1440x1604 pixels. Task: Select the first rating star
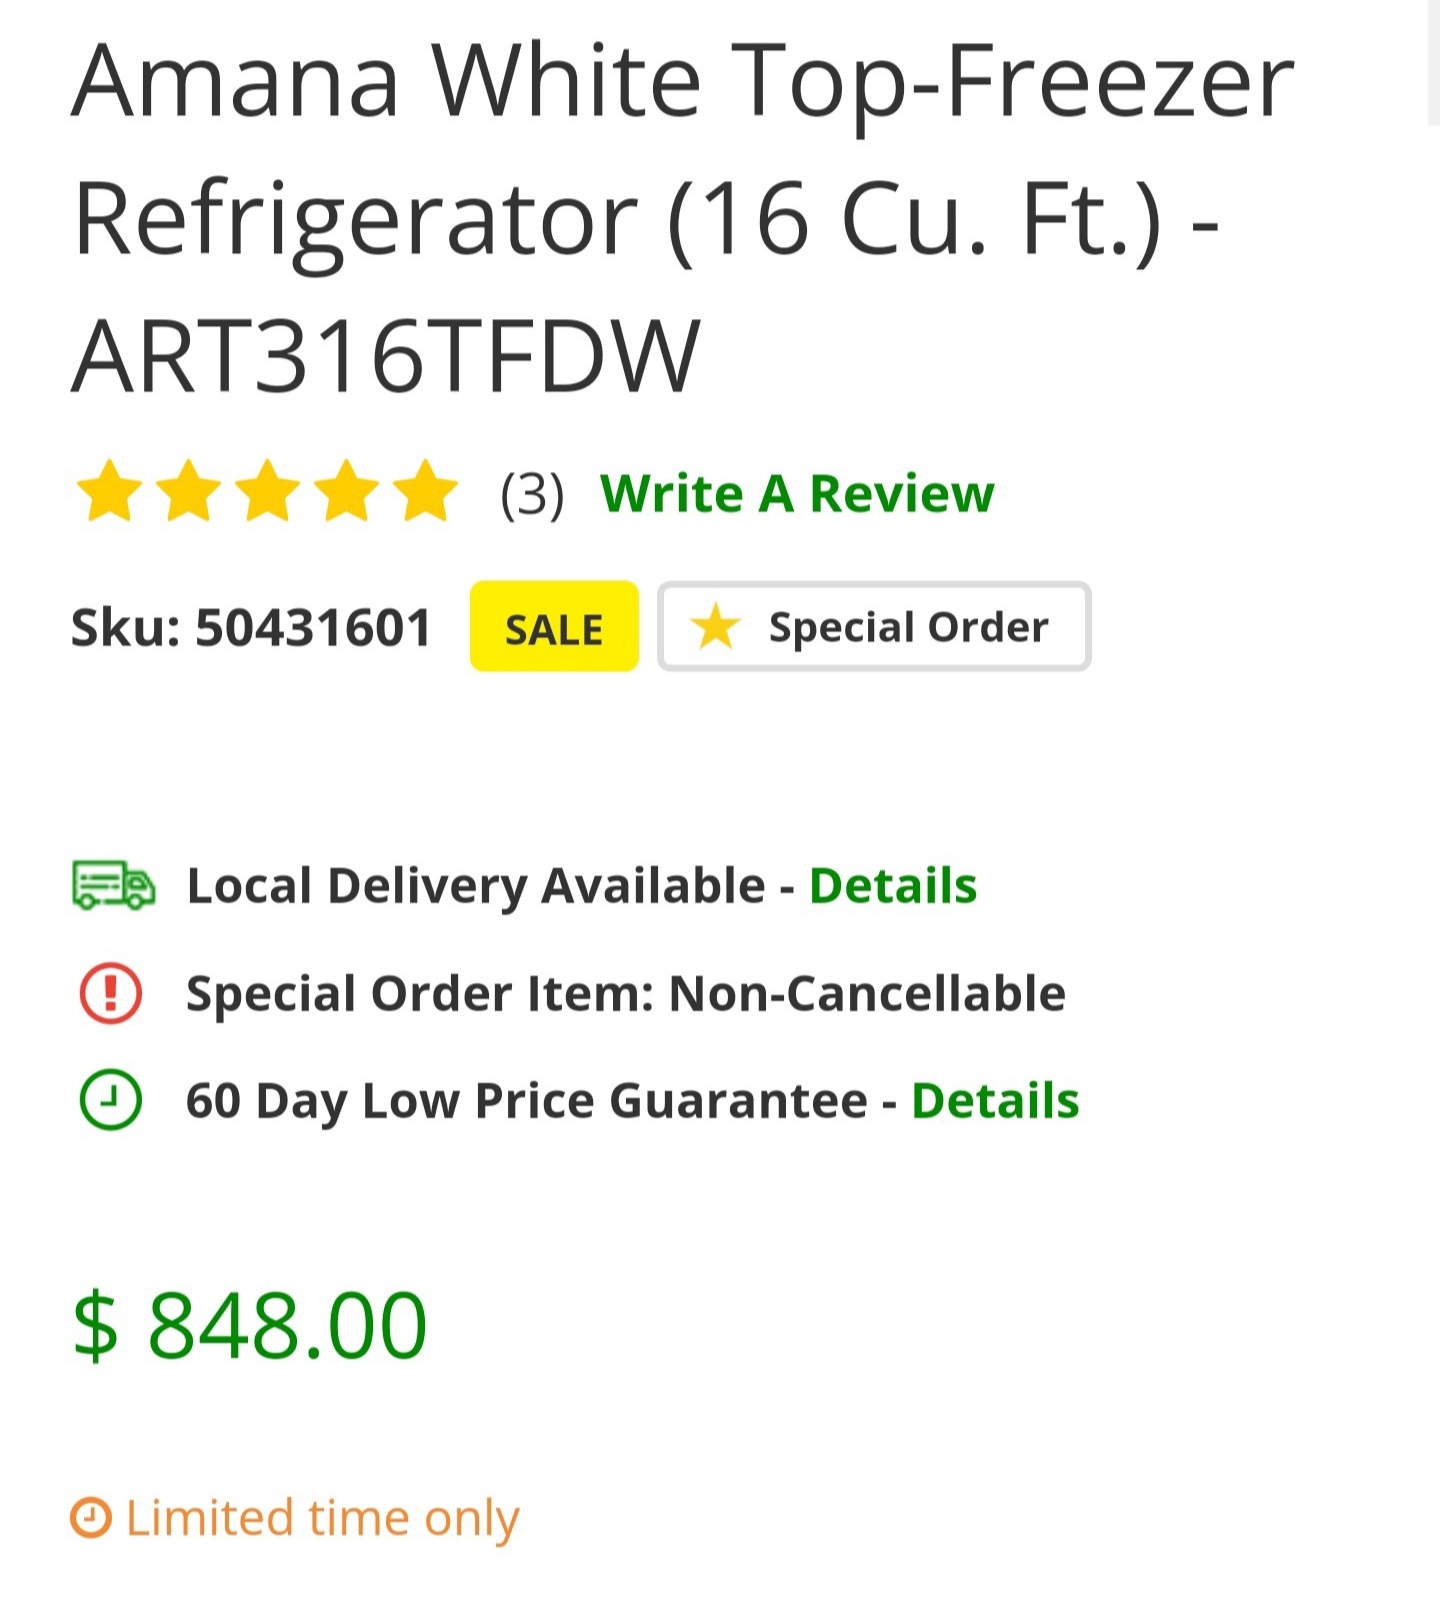tap(109, 491)
